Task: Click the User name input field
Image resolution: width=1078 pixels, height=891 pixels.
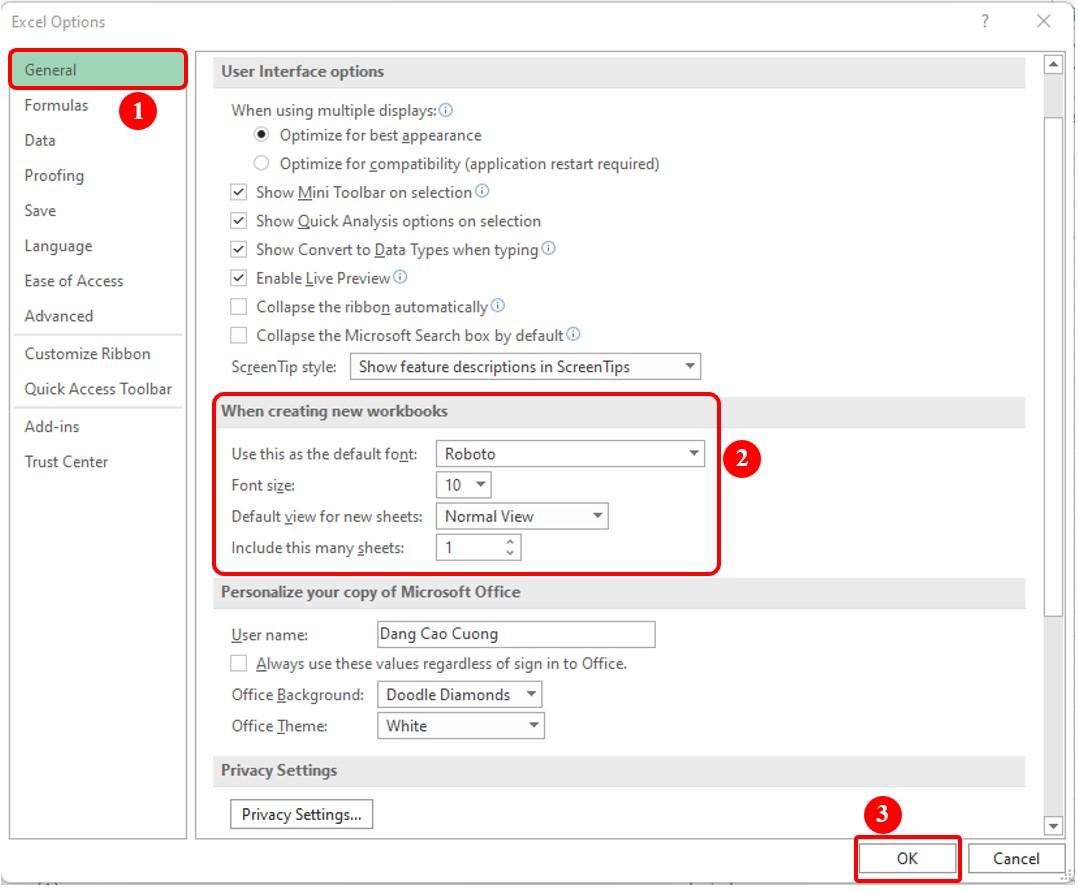Action: [516, 634]
